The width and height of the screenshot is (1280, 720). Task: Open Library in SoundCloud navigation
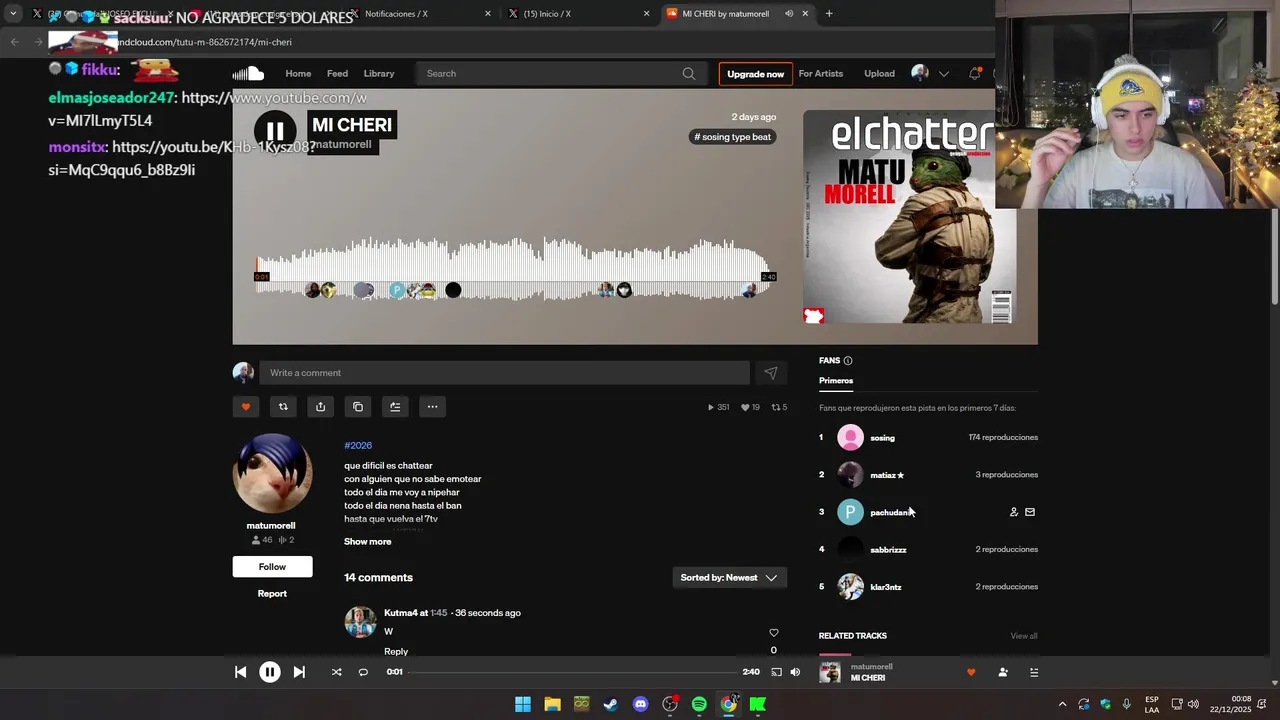pos(379,74)
